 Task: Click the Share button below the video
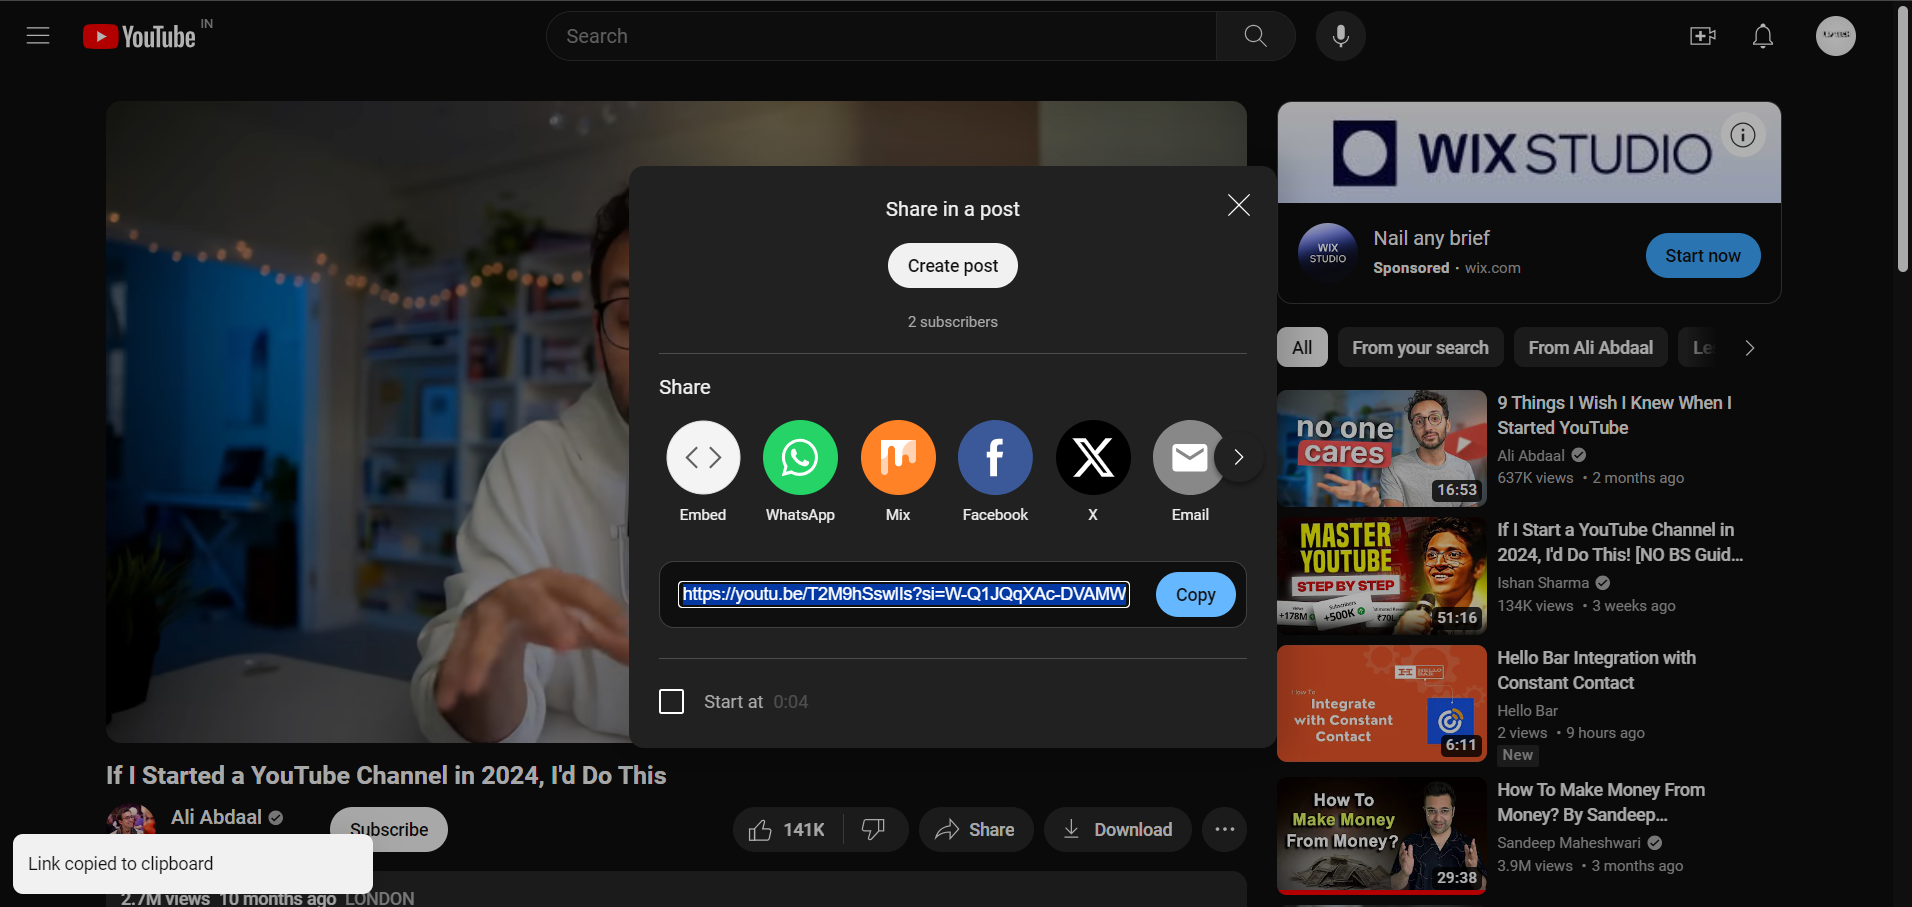pos(976,830)
